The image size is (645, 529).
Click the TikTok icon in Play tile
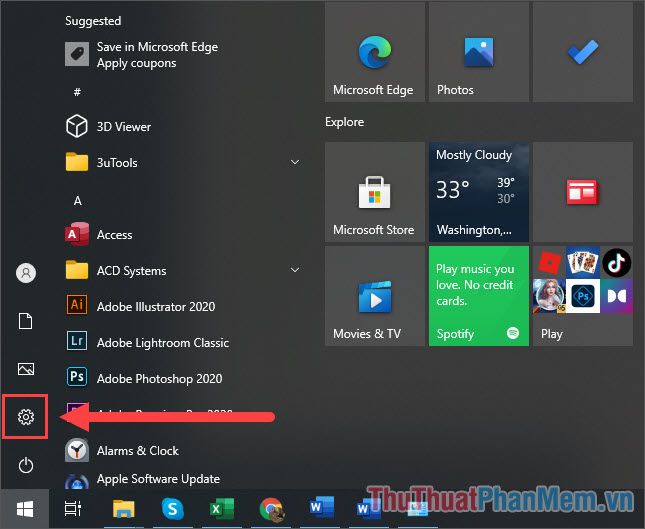pos(617,262)
